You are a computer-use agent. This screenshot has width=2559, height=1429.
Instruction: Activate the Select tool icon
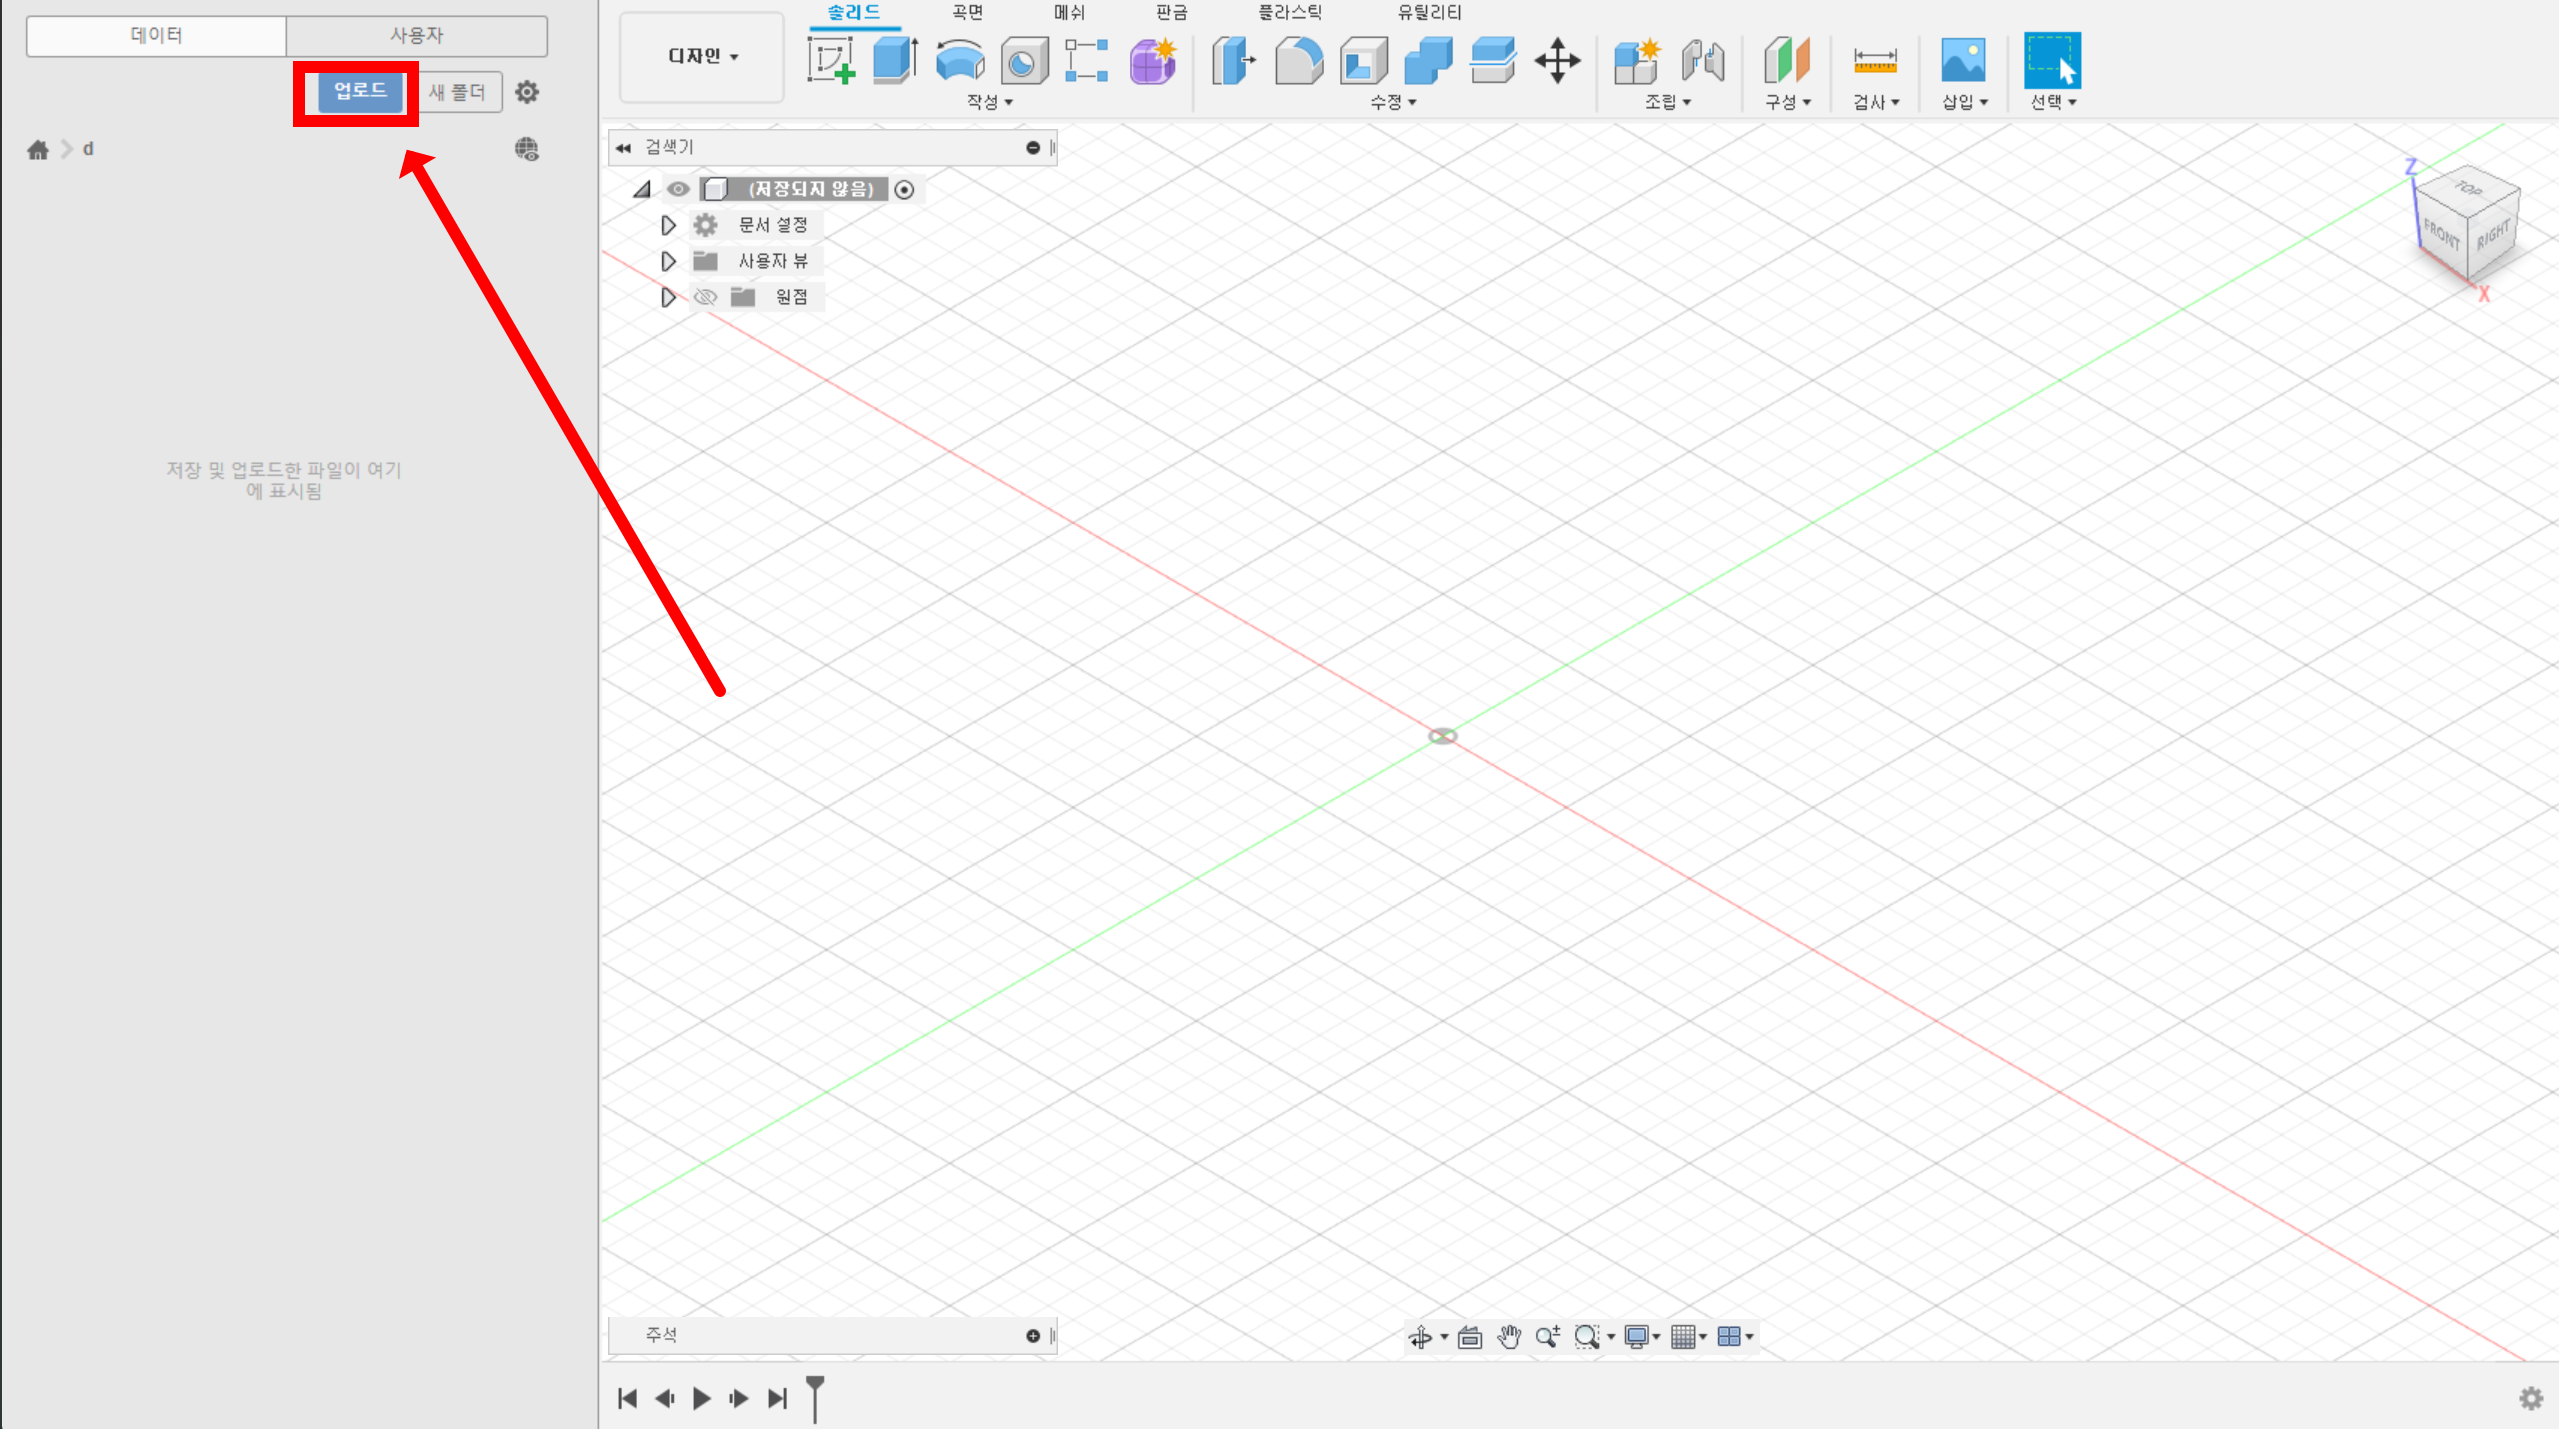point(2052,60)
